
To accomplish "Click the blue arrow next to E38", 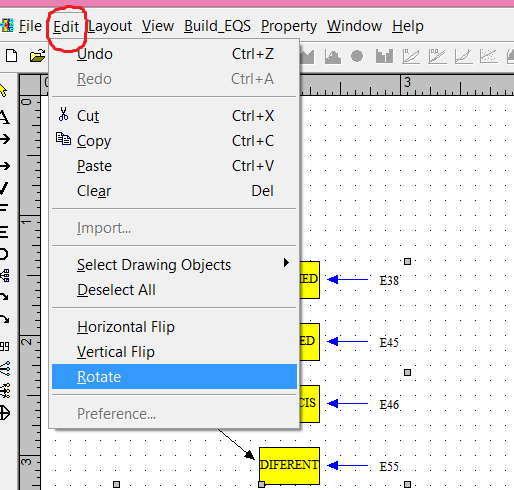I will (x=347, y=279).
